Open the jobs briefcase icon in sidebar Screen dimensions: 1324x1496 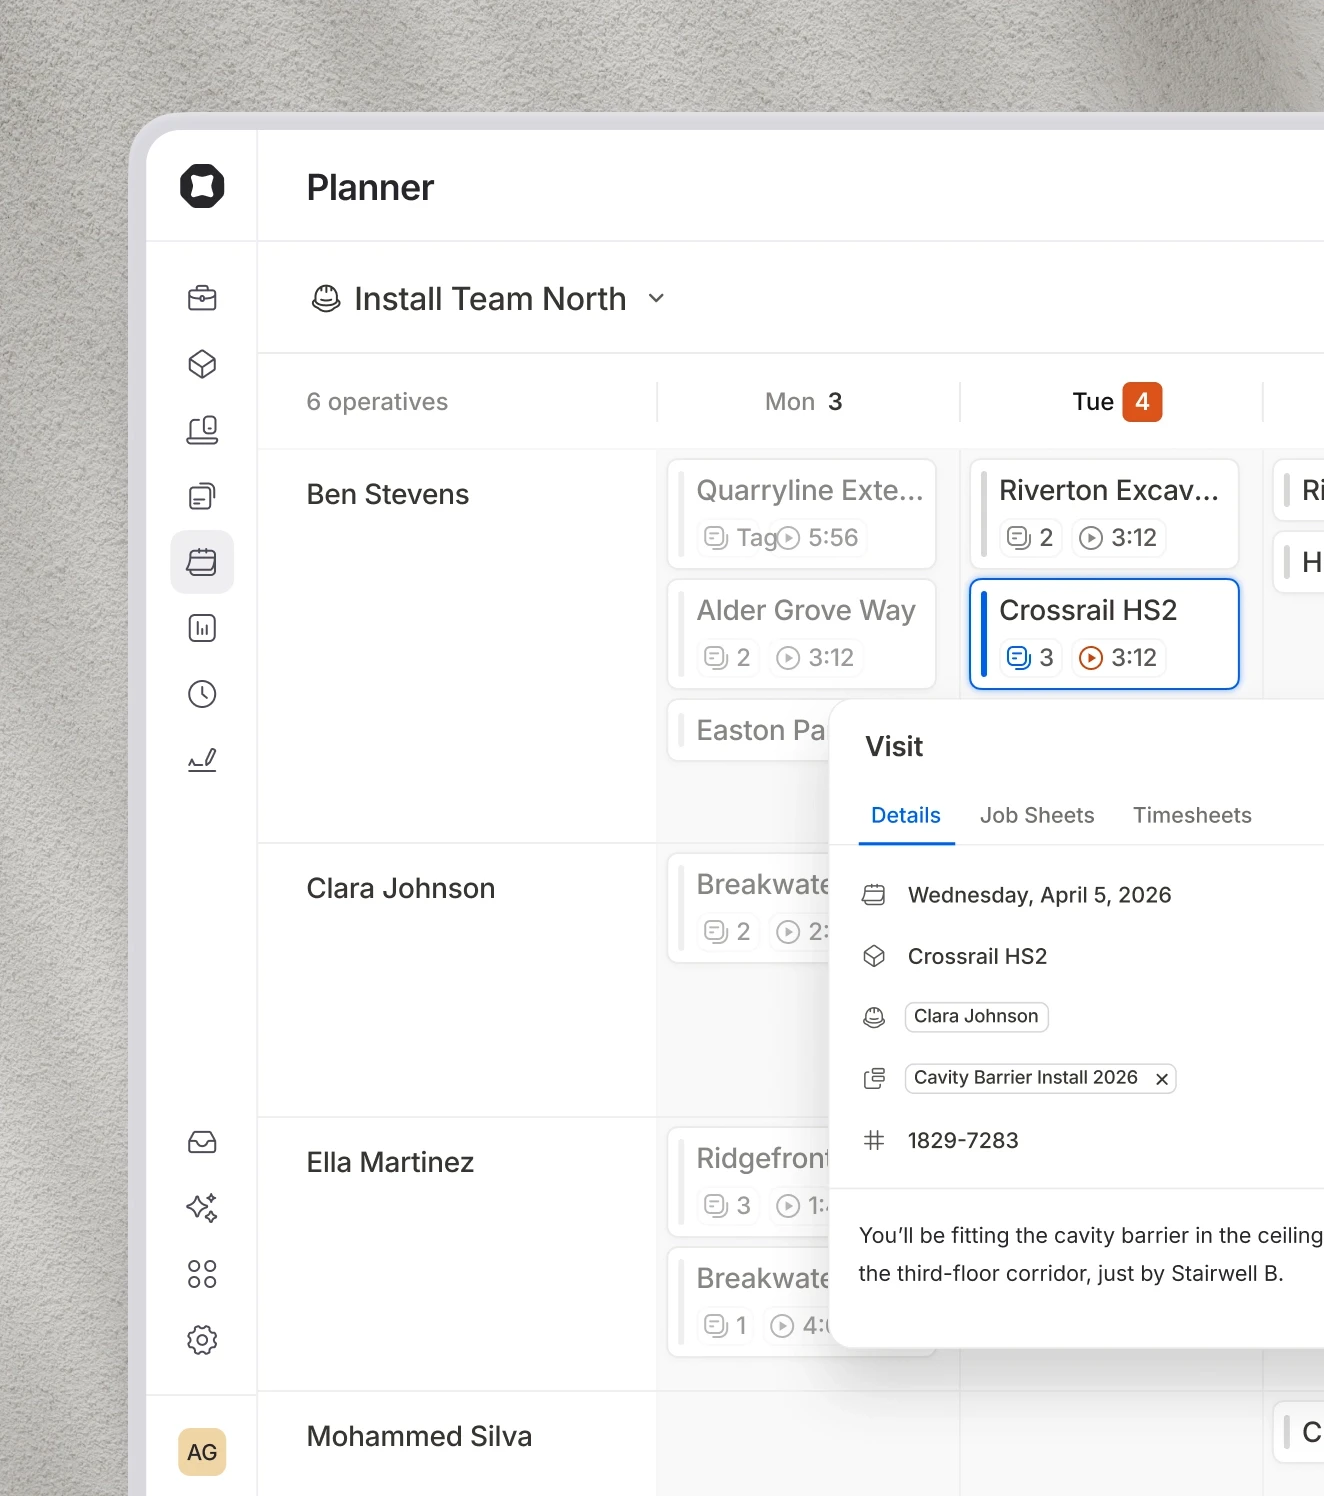coord(202,297)
